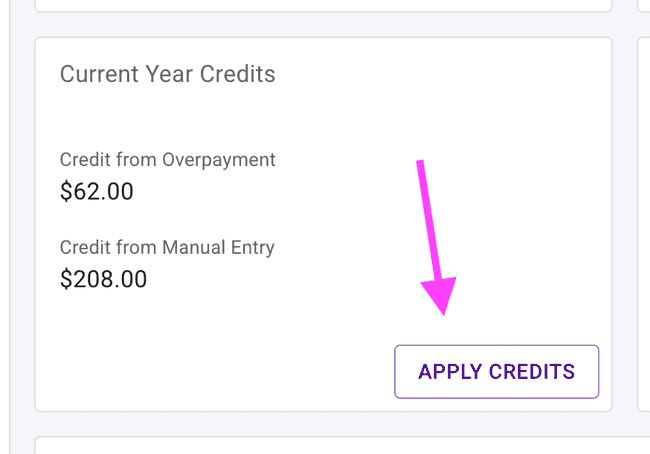The height and width of the screenshot is (454, 650).
Task: Select the $62.00 overpayment credit amount
Action: (x=97, y=191)
